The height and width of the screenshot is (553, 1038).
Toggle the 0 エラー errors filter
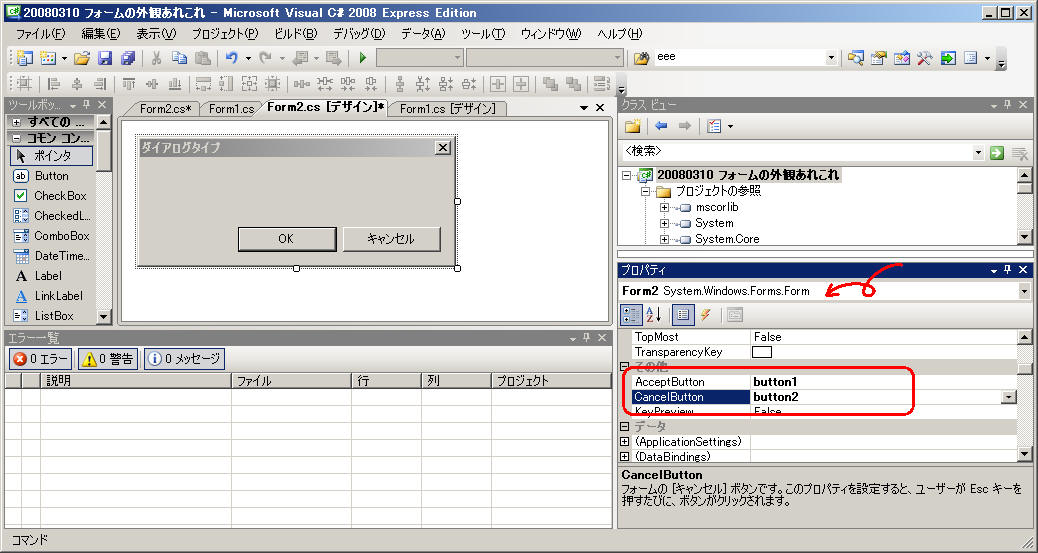[x=40, y=359]
